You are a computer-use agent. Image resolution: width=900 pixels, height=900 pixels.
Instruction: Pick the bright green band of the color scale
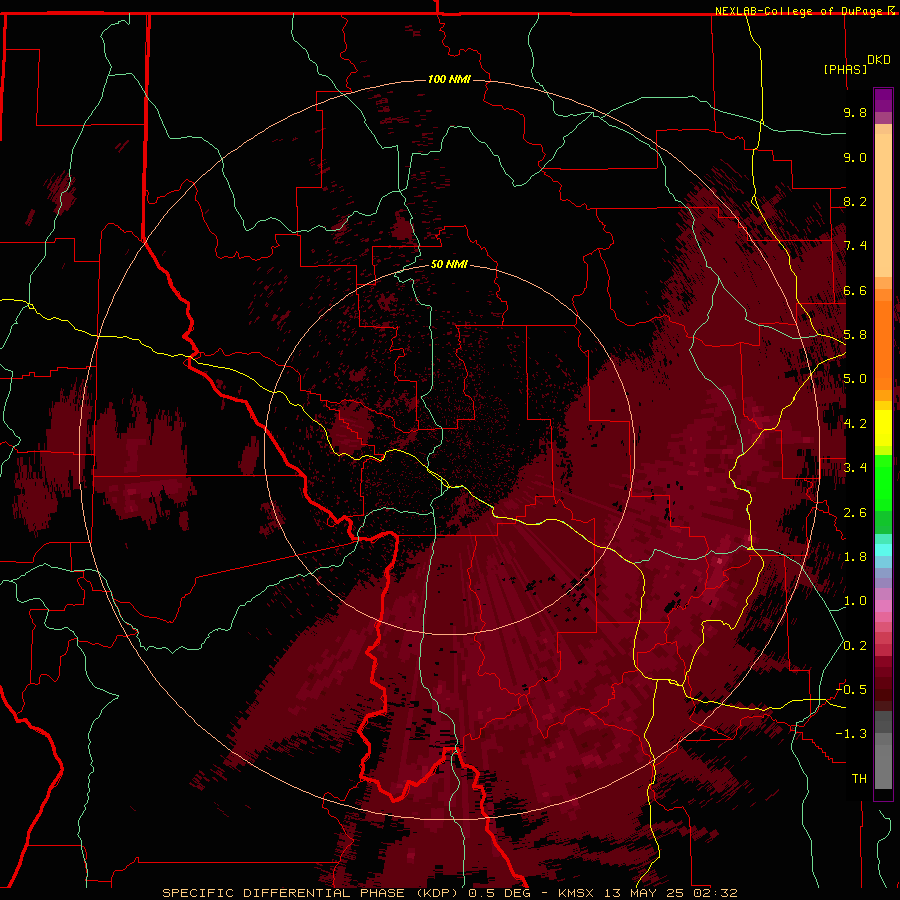[883, 482]
